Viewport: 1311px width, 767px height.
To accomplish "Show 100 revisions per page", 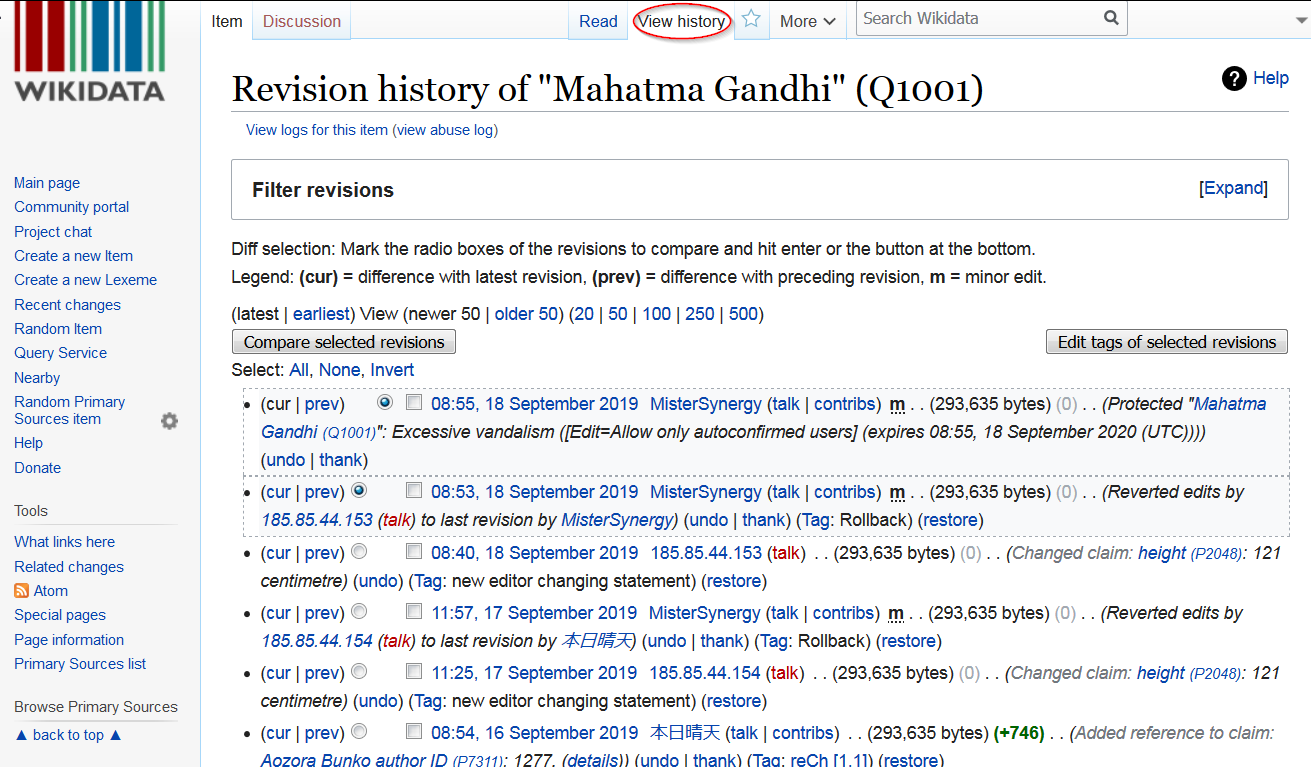I will point(657,314).
